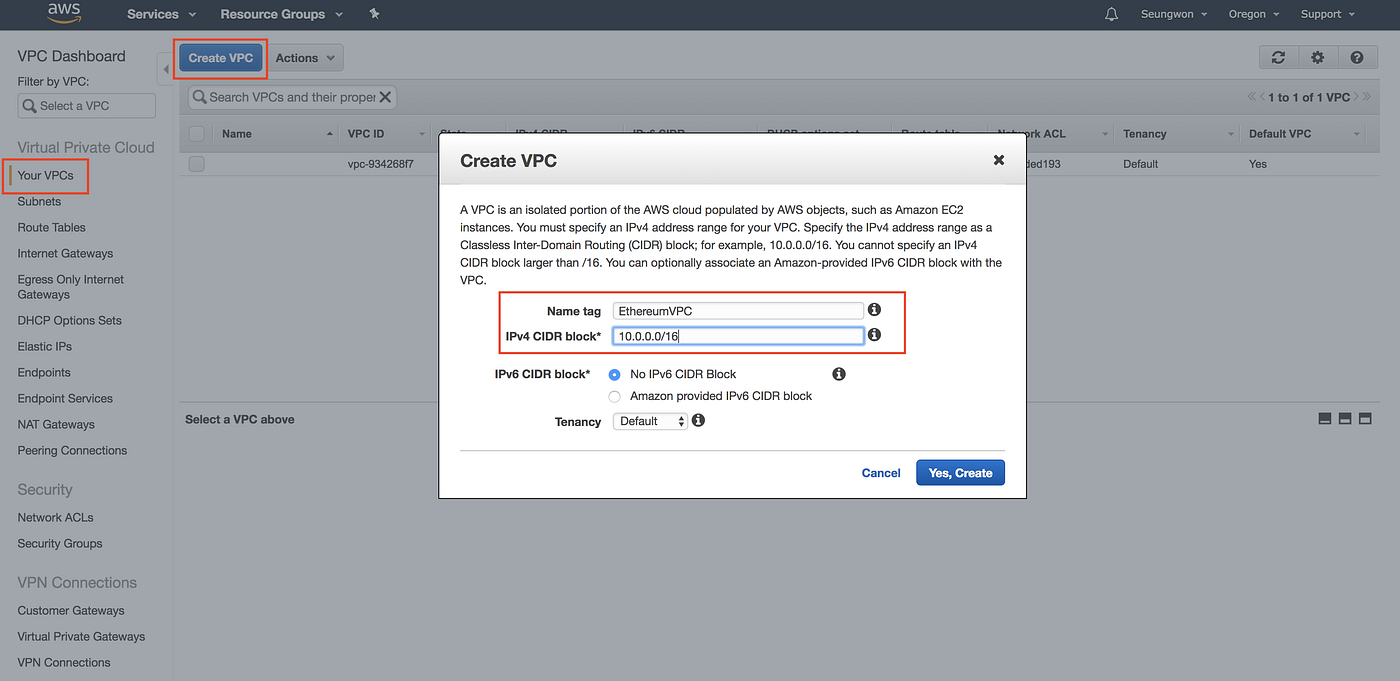Click the AWS logo home icon
This screenshot has width=1400, height=681.
65,14
